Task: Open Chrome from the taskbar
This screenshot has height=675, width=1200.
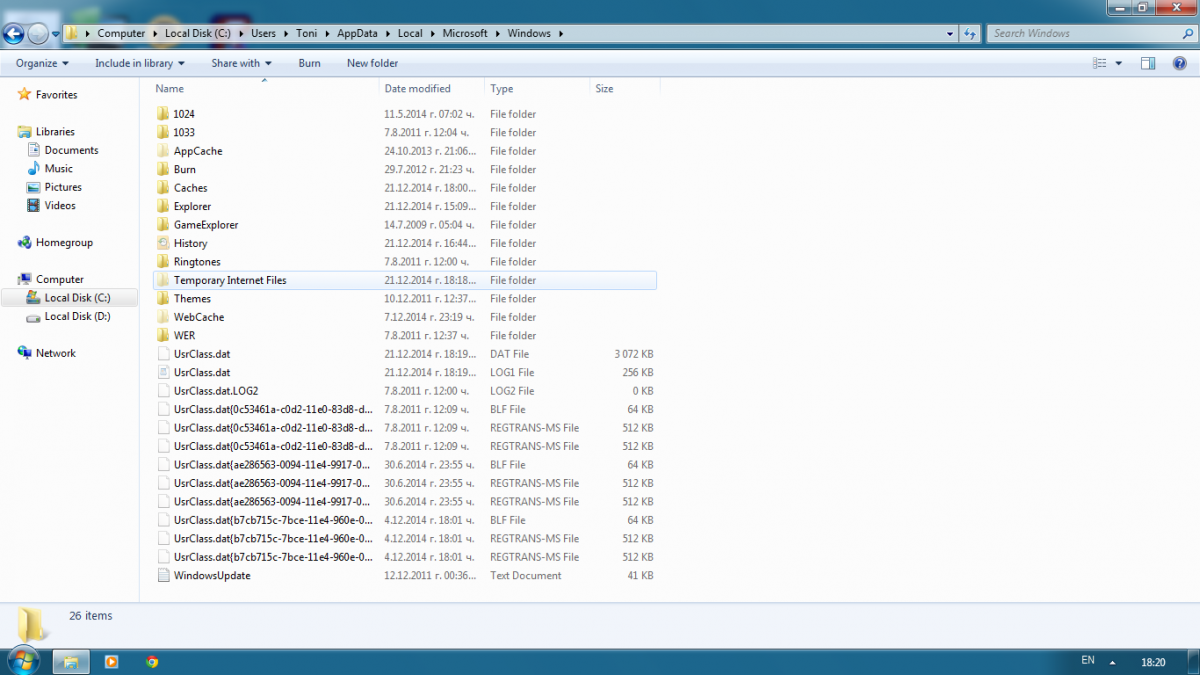Action: [x=152, y=661]
